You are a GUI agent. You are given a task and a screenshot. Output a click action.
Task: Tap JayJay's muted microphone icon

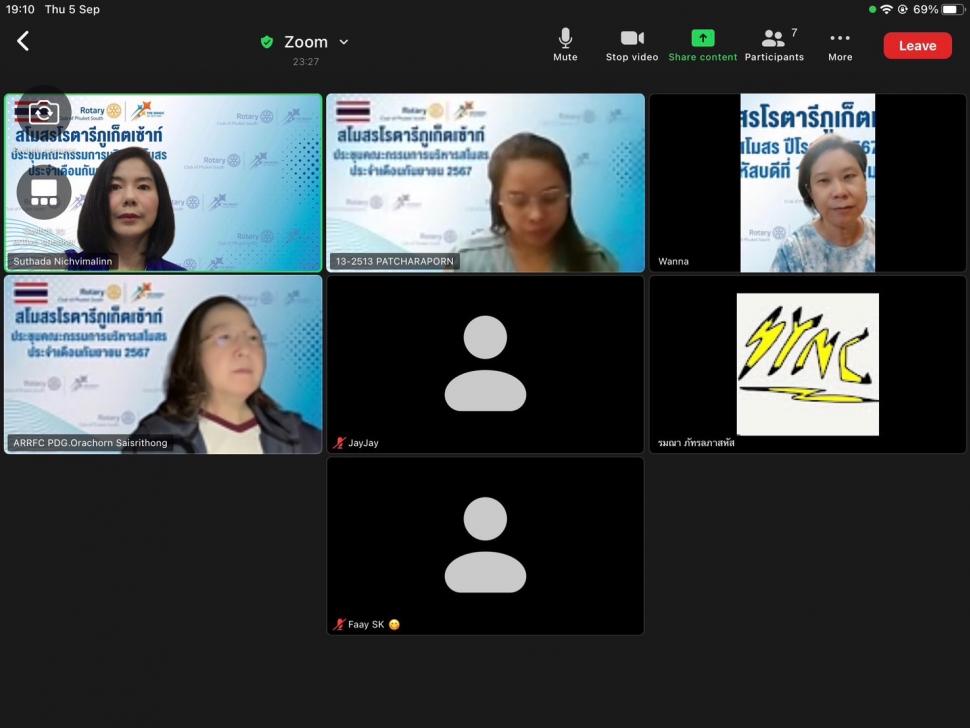click(x=340, y=443)
